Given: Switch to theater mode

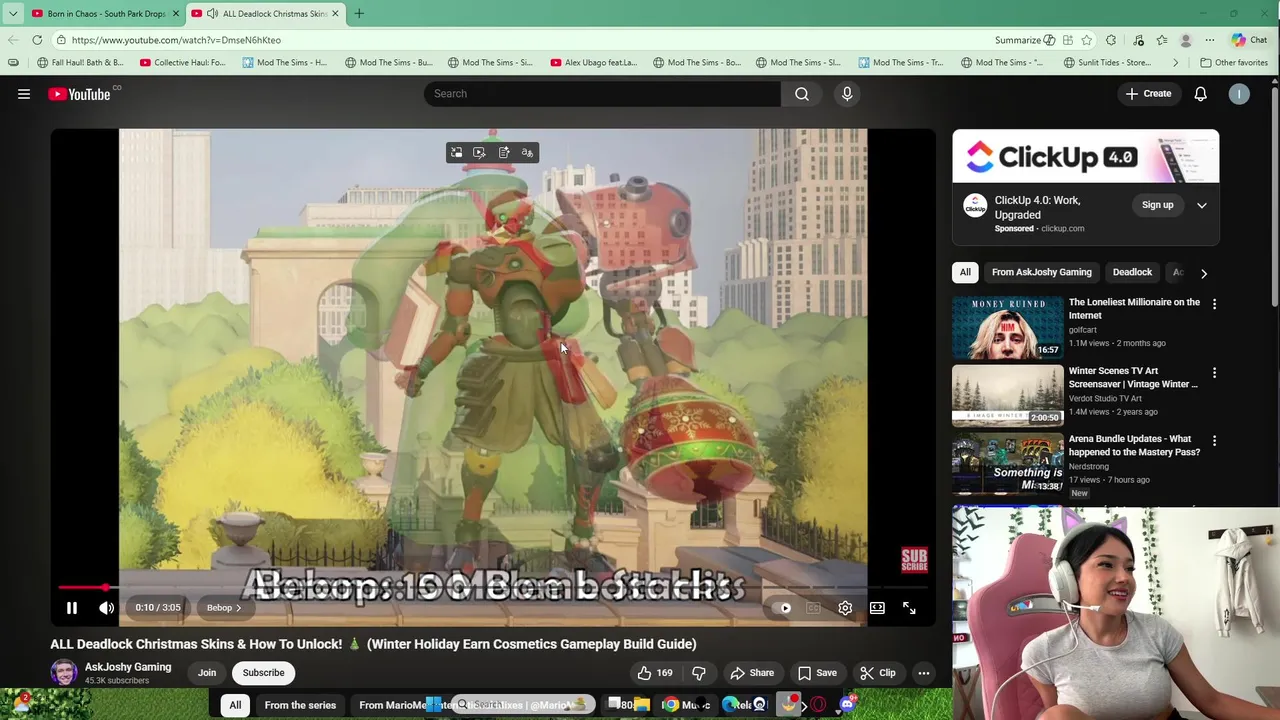Looking at the screenshot, I should (877, 608).
